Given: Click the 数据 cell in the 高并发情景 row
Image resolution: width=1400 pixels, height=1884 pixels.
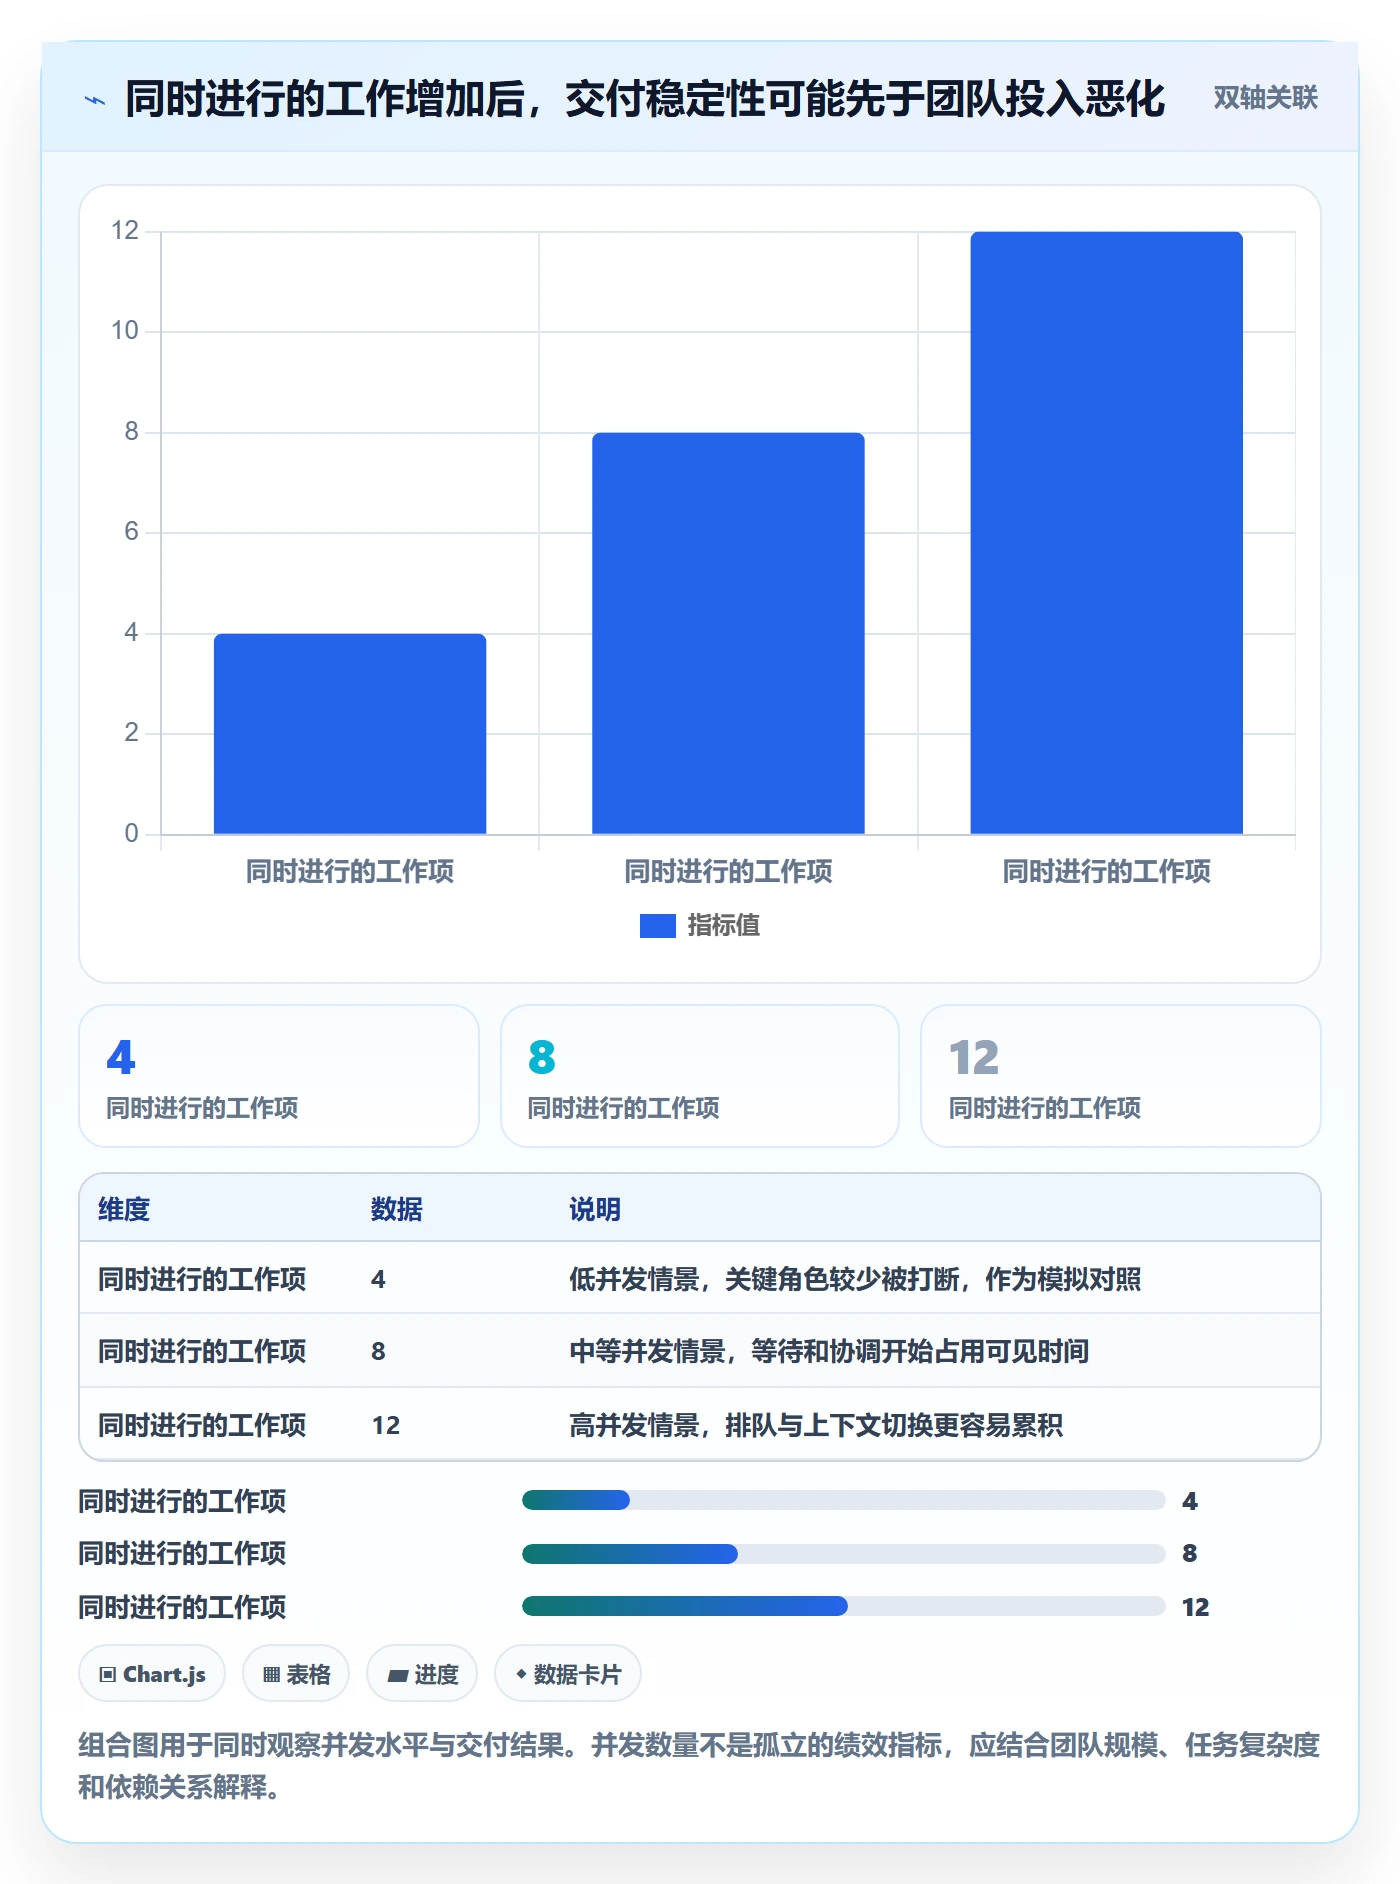Looking at the screenshot, I should point(386,1425).
